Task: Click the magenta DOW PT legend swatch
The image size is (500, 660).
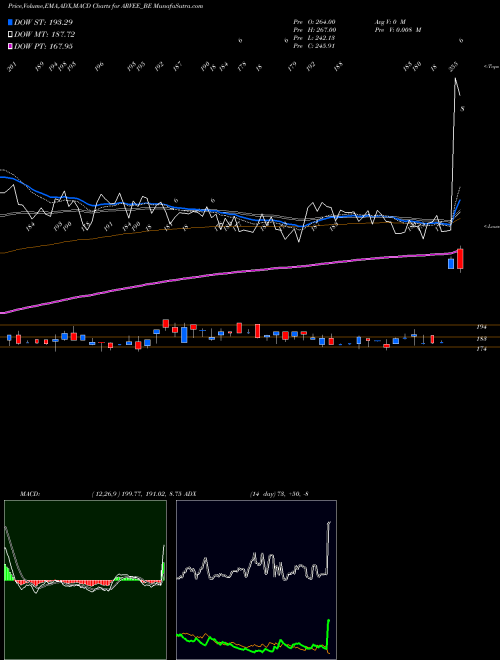Action: pos(10,46)
